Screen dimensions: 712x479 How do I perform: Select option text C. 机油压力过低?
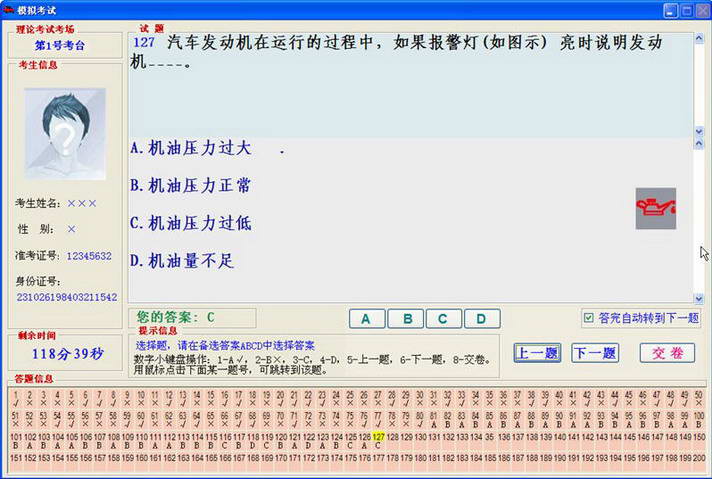pos(190,223)
